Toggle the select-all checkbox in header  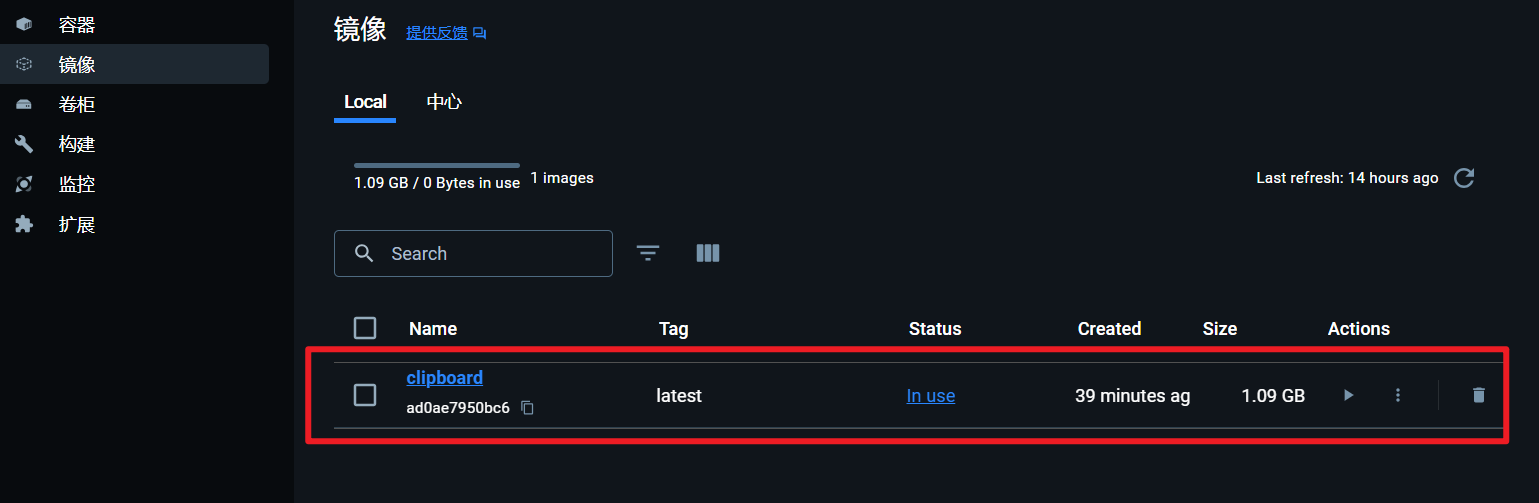coord(365,328)
